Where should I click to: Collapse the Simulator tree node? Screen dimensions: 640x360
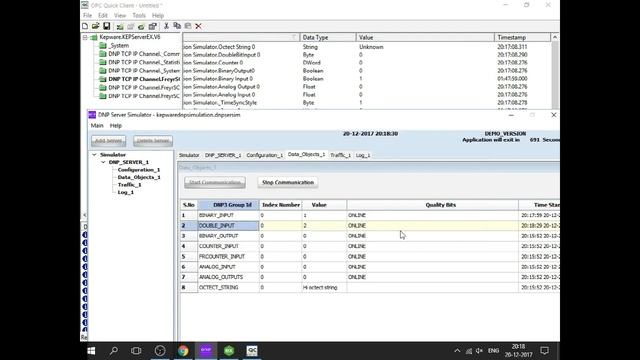pos(94,155)
